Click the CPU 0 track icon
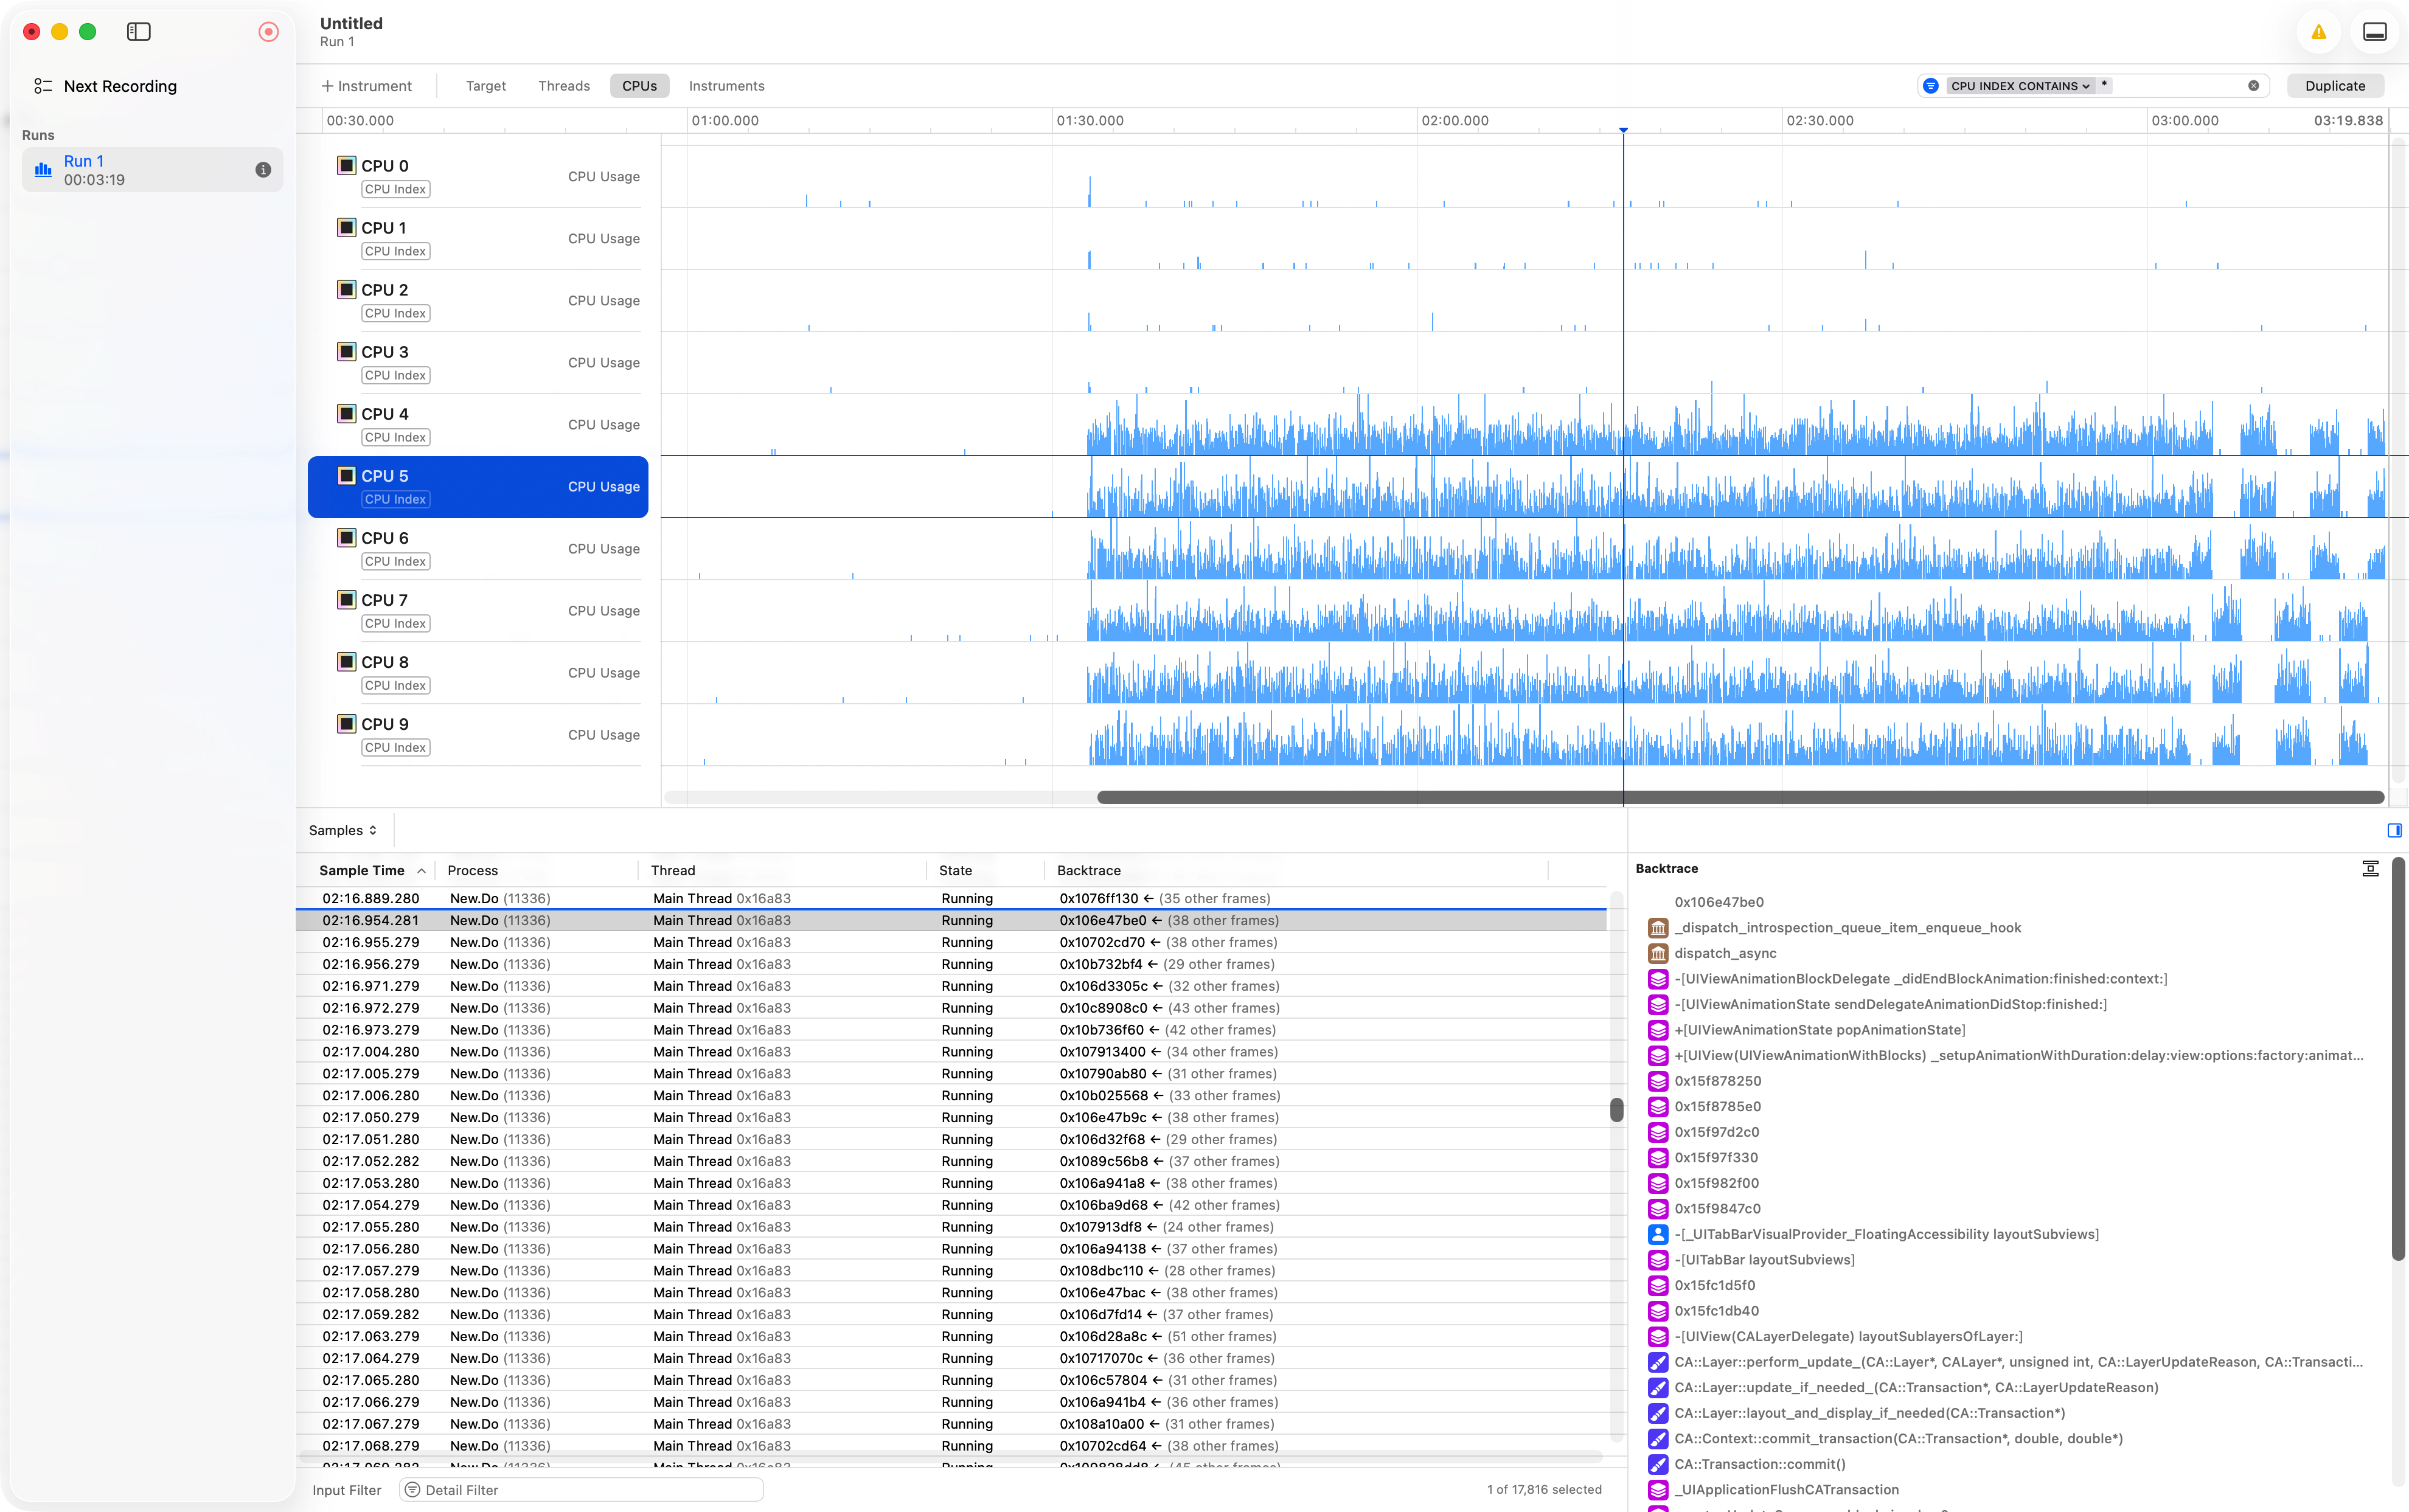Screen dimensions: 2409x1512 [347, 165]
